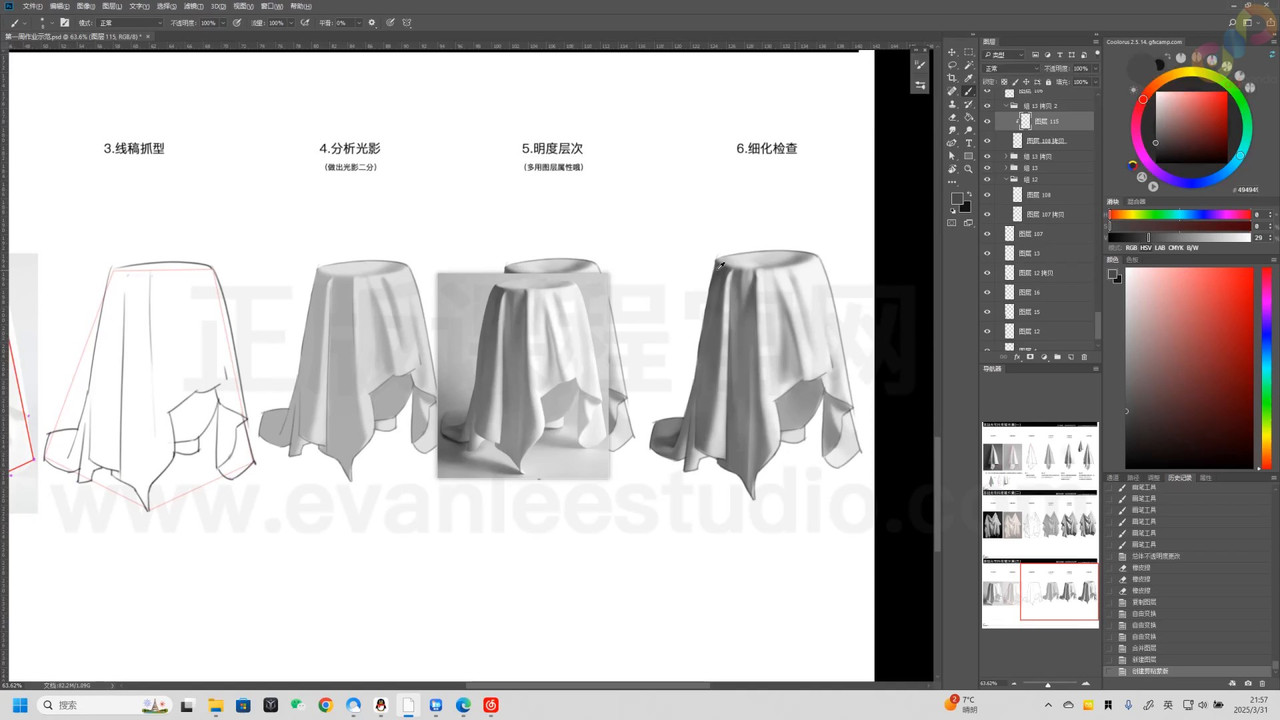Open layer filter type dropdown
Image resolution: width=1280 pixels, height=720 pixels.
point(1003,55)
